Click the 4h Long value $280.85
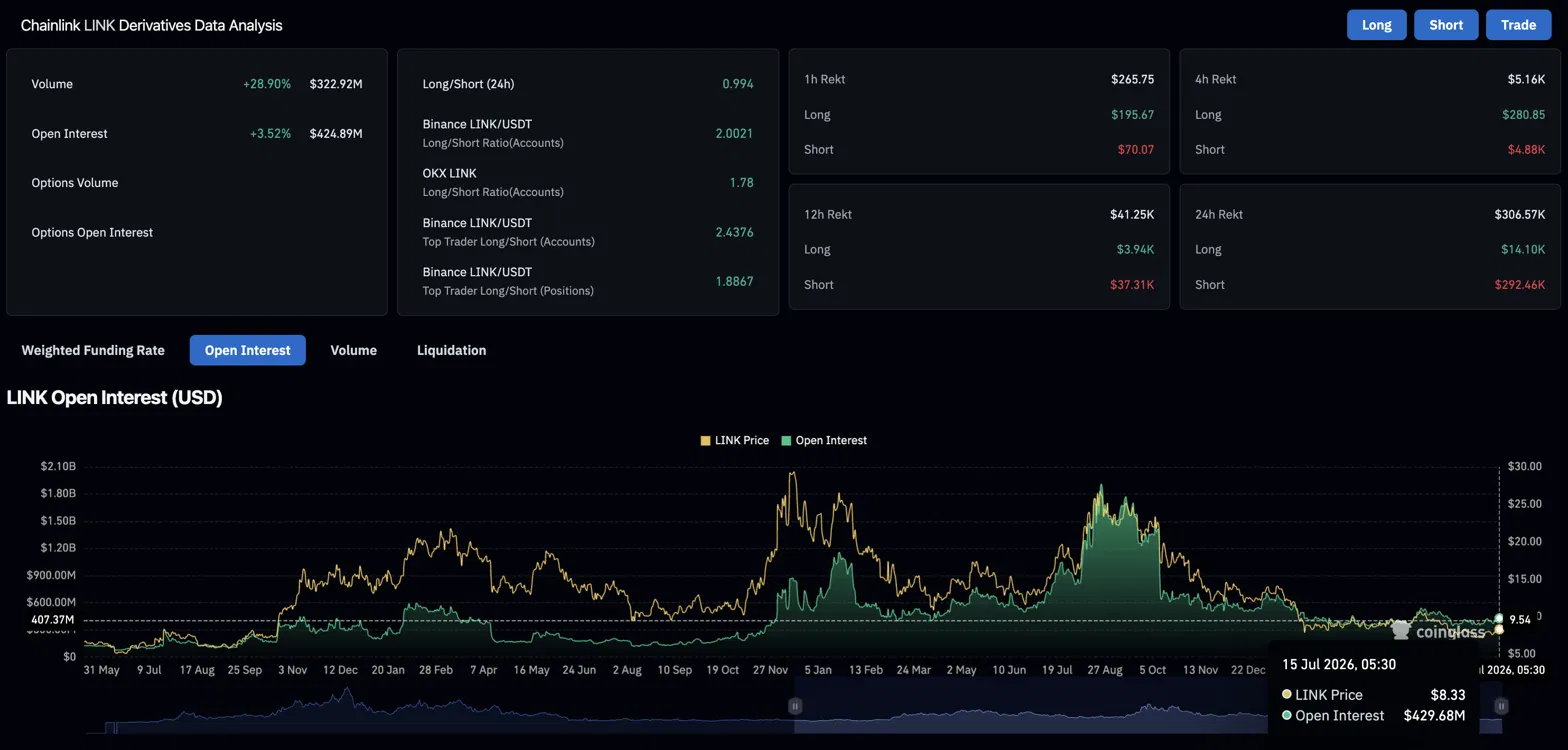This screenshot has height=750, width=1568. 1523,114
